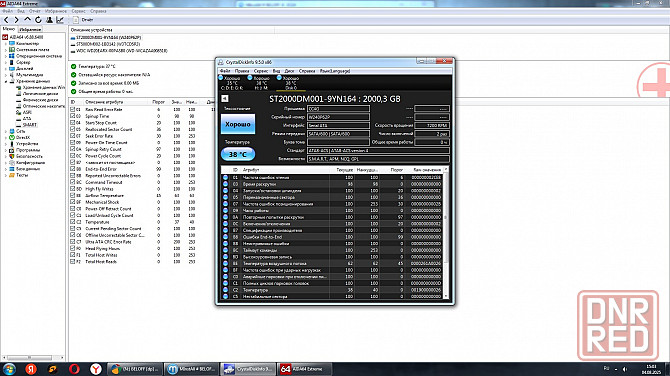670x376 pixels.
Task: Click the user profile toolbar icon
Action: click(49, 20)
